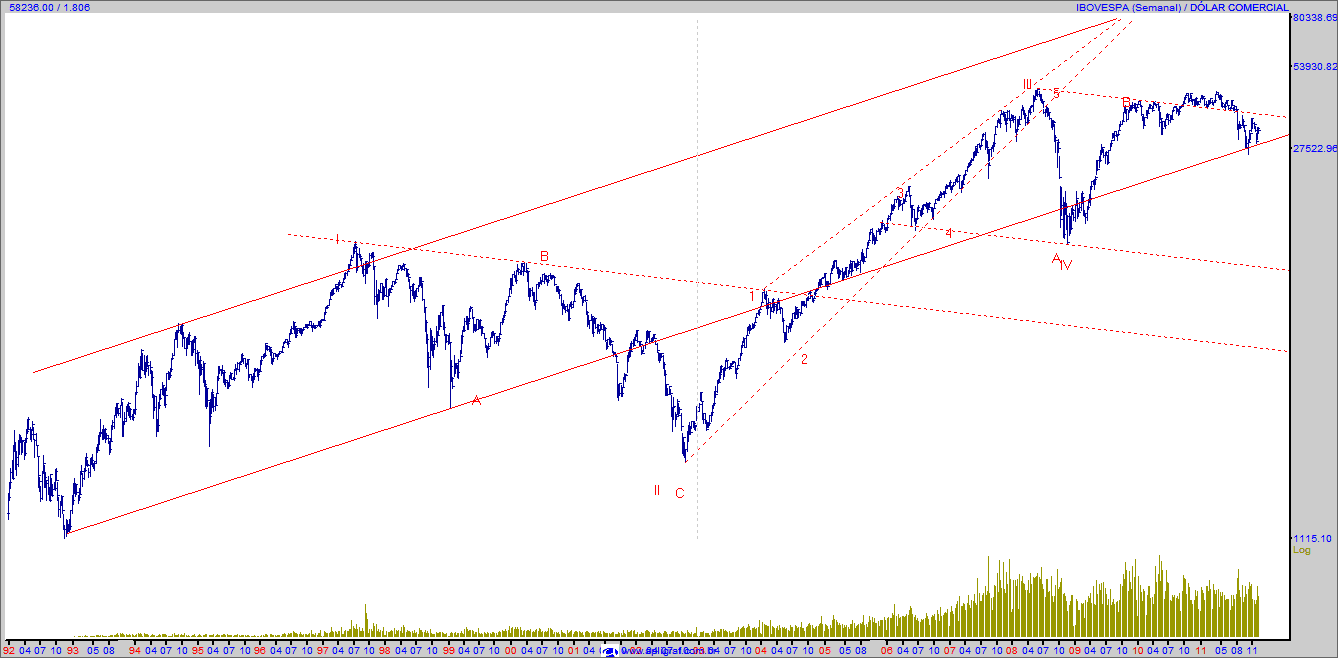The width and height of the screenshot is (1338, 658).
Task: Click the sub-wave 3 label
Action: pyautogui.click(x=899, y=192)
